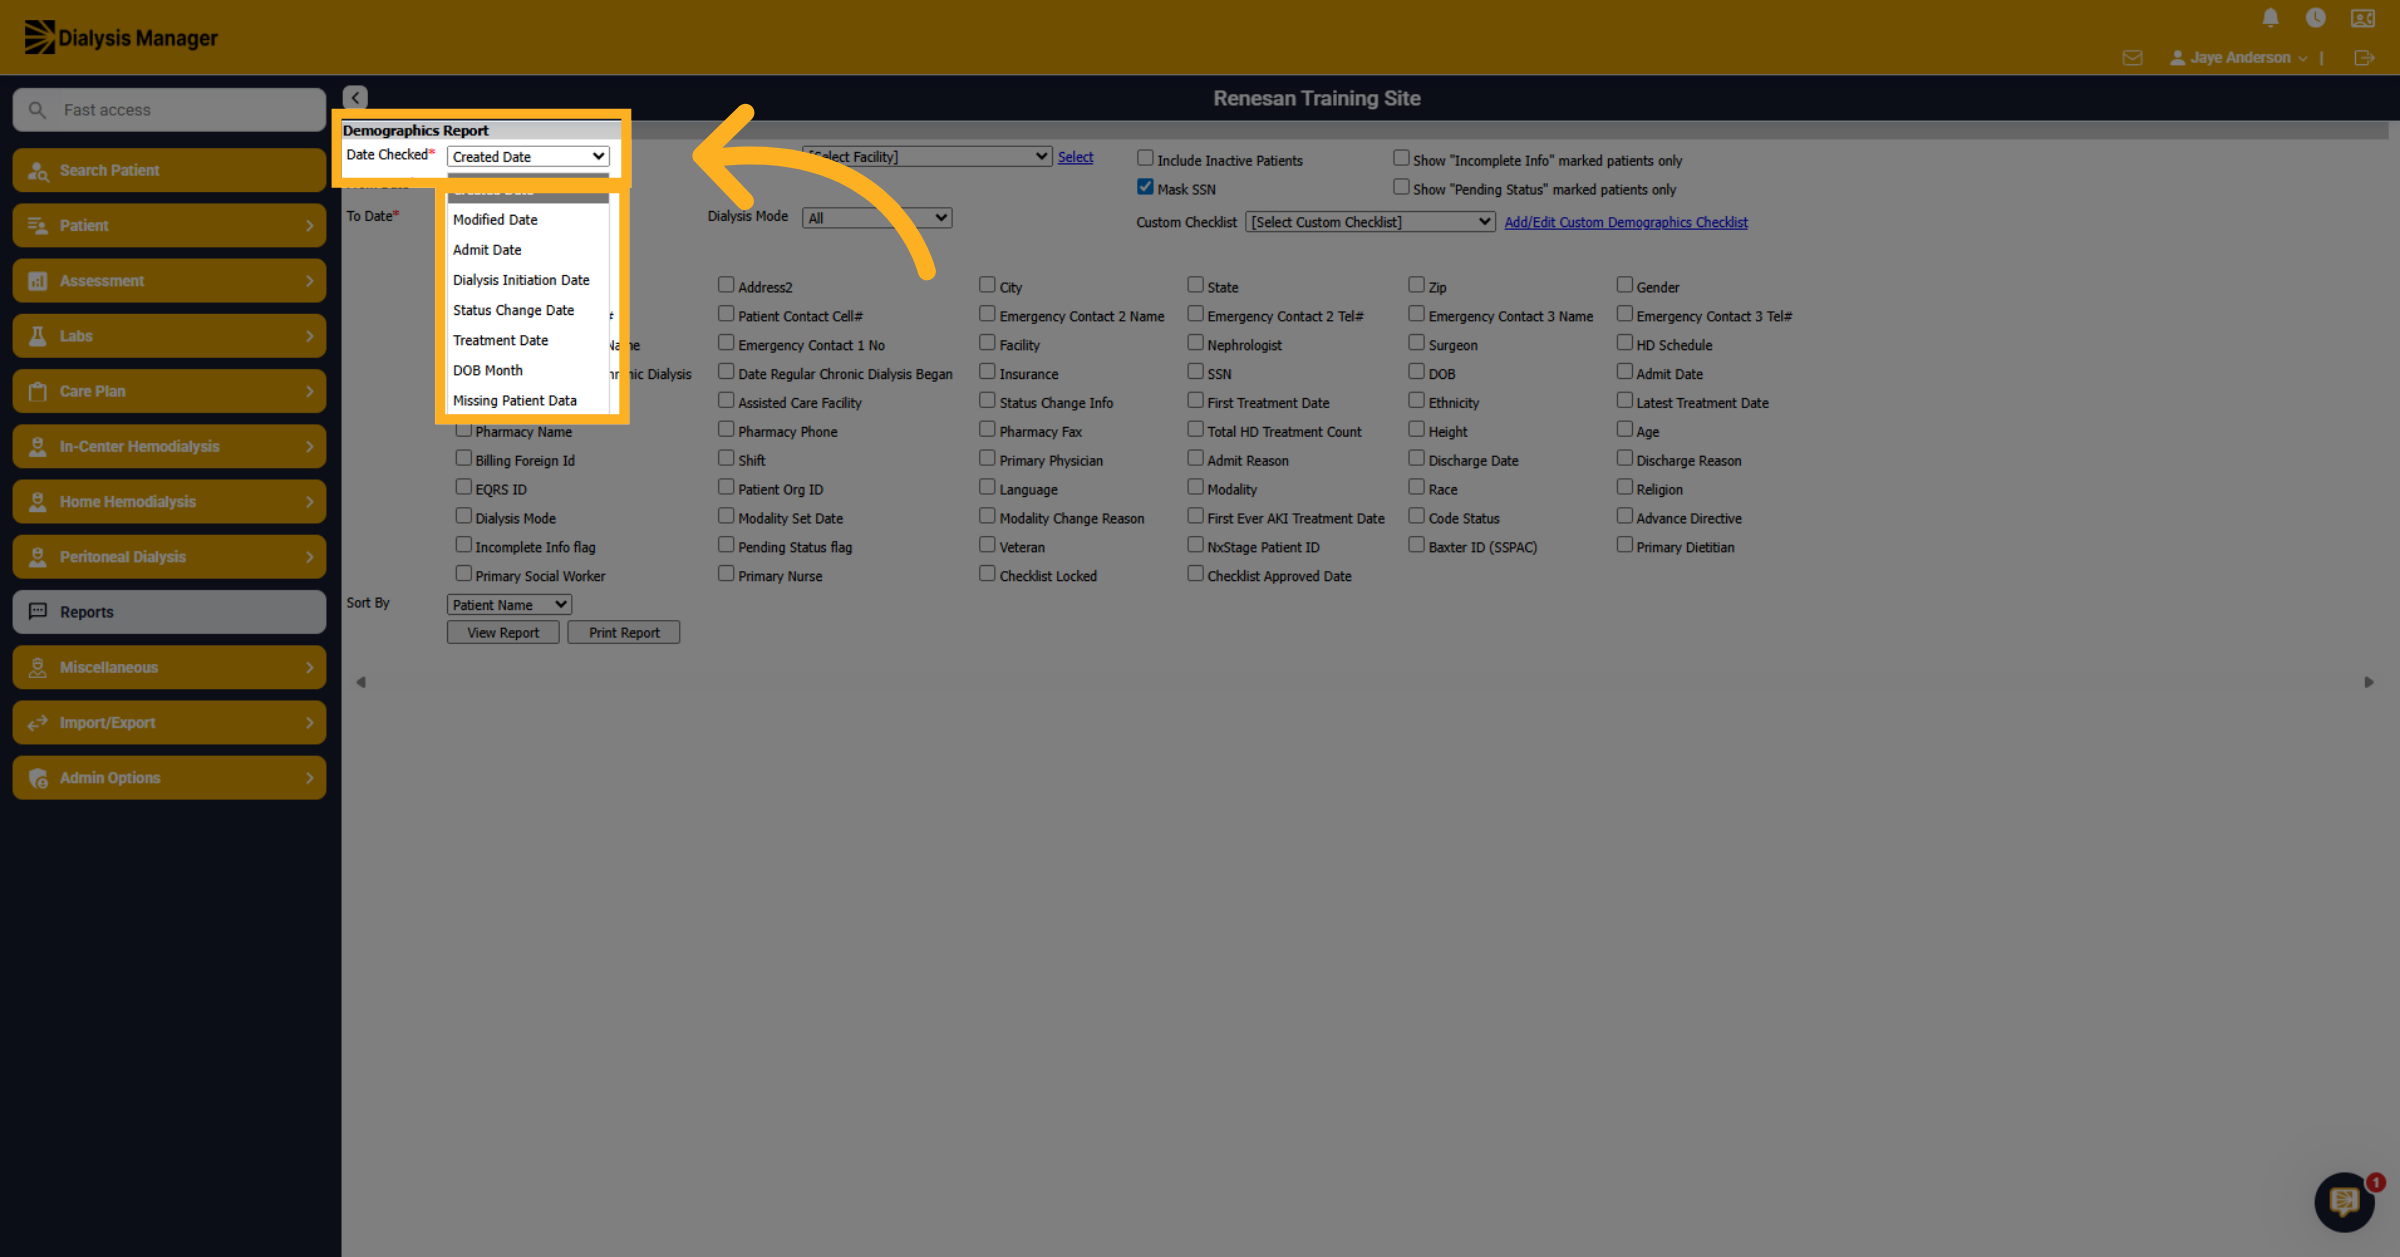Click the Assessment chart icon

point(38,281)
